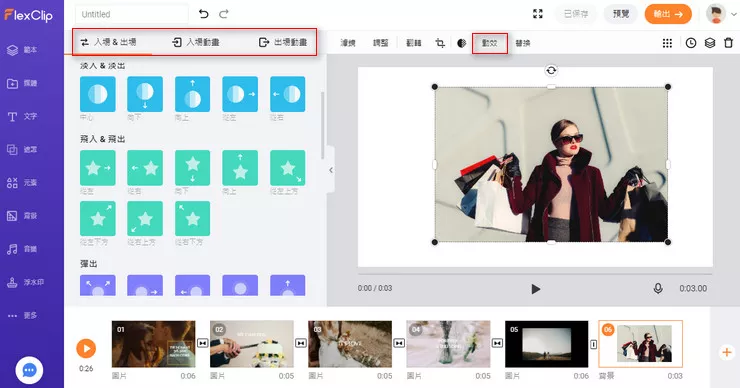Select the fade center animation
The image size is (740, 388).
click(x=98, y=94)
